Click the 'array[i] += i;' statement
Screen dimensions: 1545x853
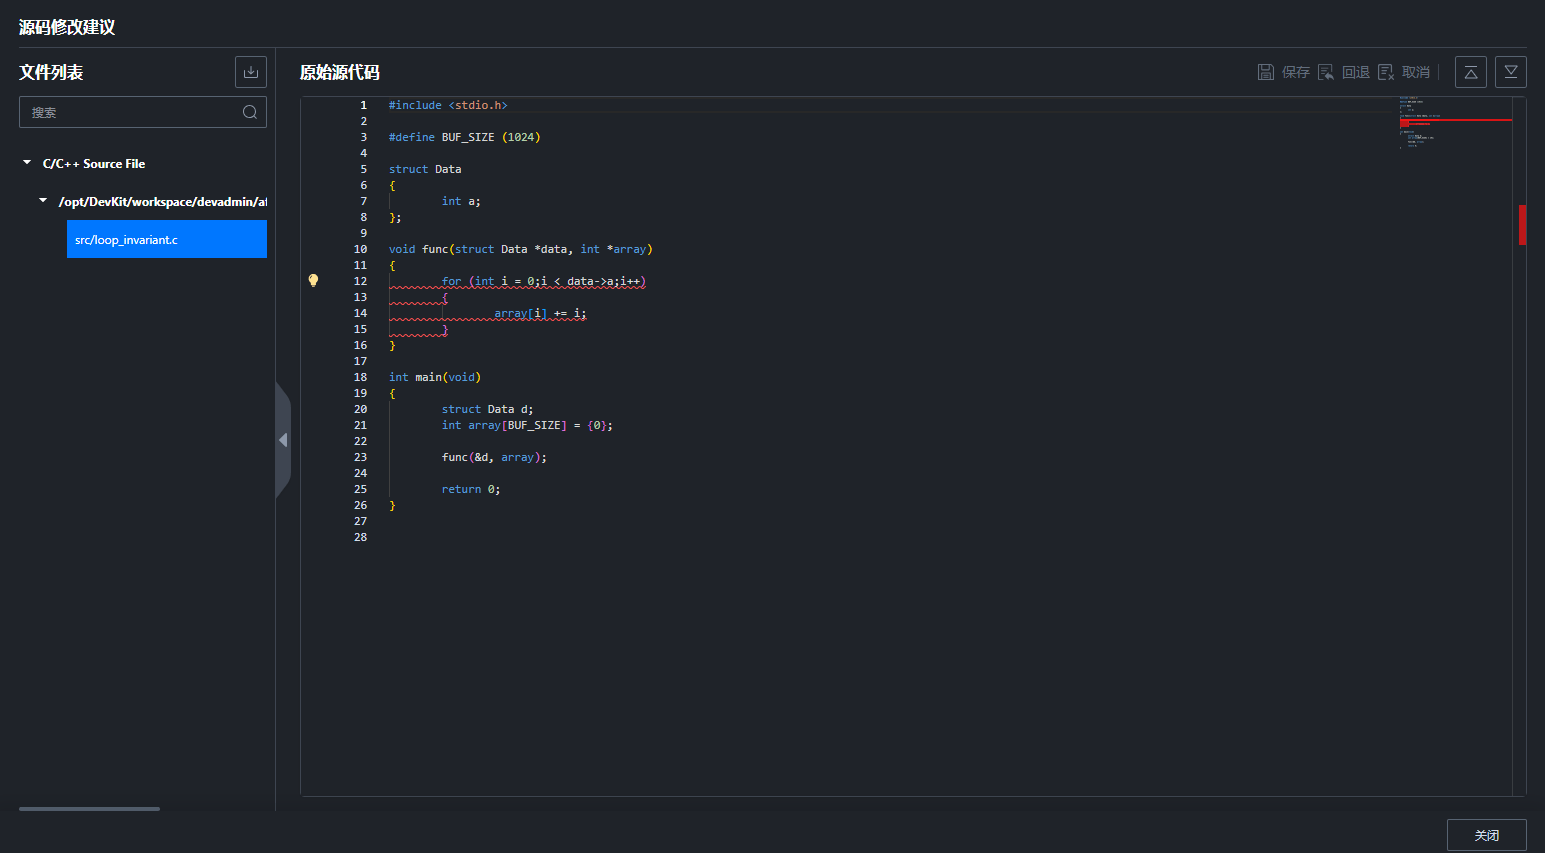point(540,313)
